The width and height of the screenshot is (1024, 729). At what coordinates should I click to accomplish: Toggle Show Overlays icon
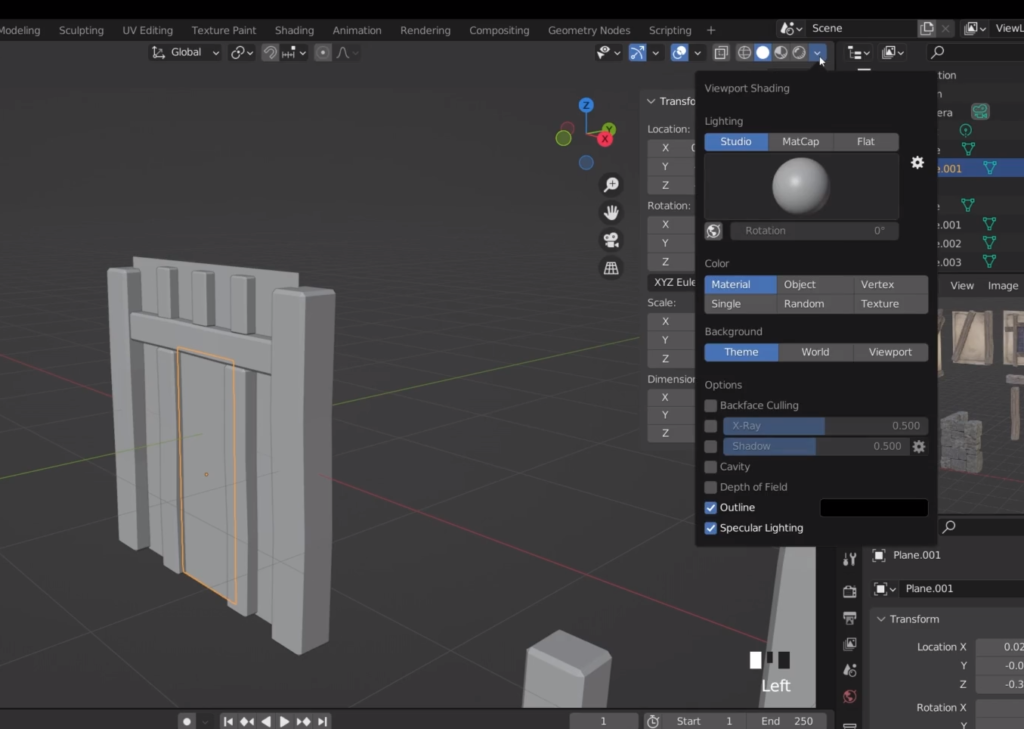679,53
